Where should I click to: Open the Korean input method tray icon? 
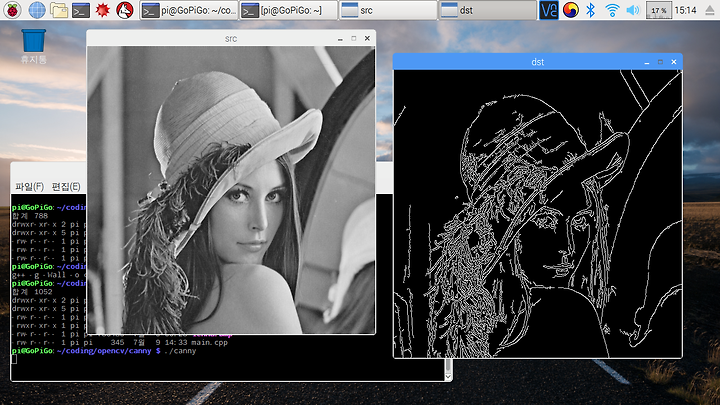(570, 10)
